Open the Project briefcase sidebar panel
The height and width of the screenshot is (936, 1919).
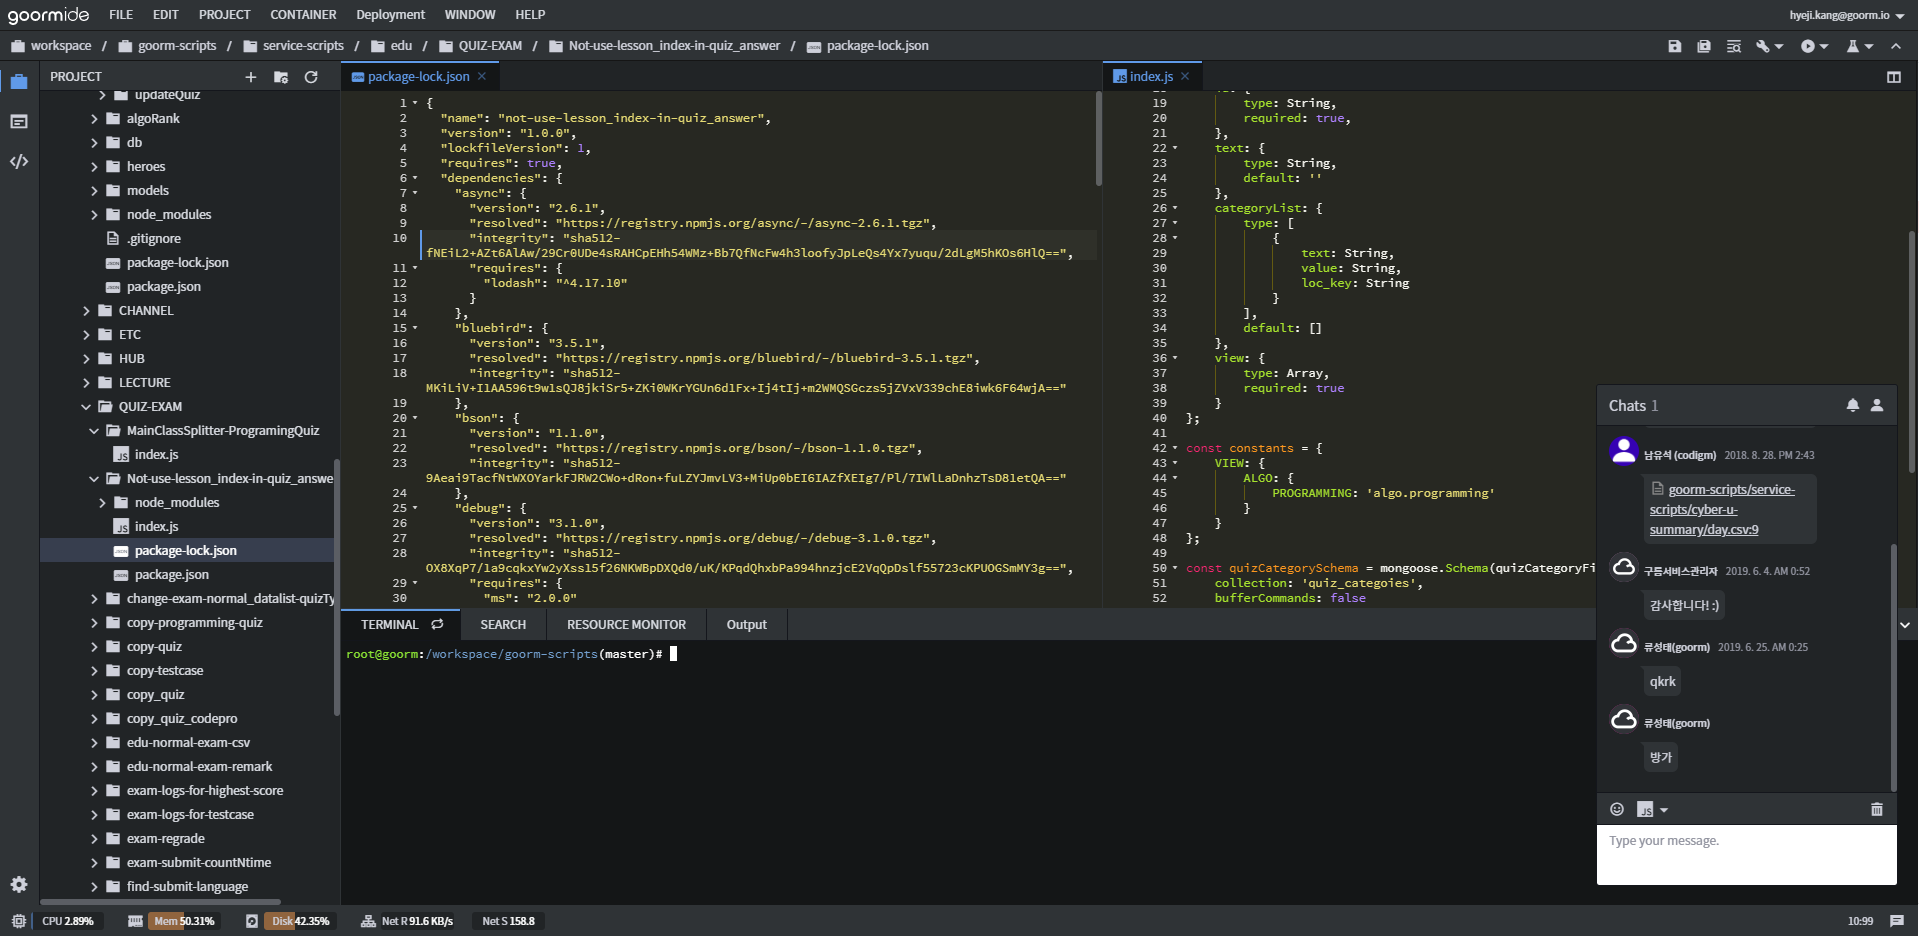(19, 82)
